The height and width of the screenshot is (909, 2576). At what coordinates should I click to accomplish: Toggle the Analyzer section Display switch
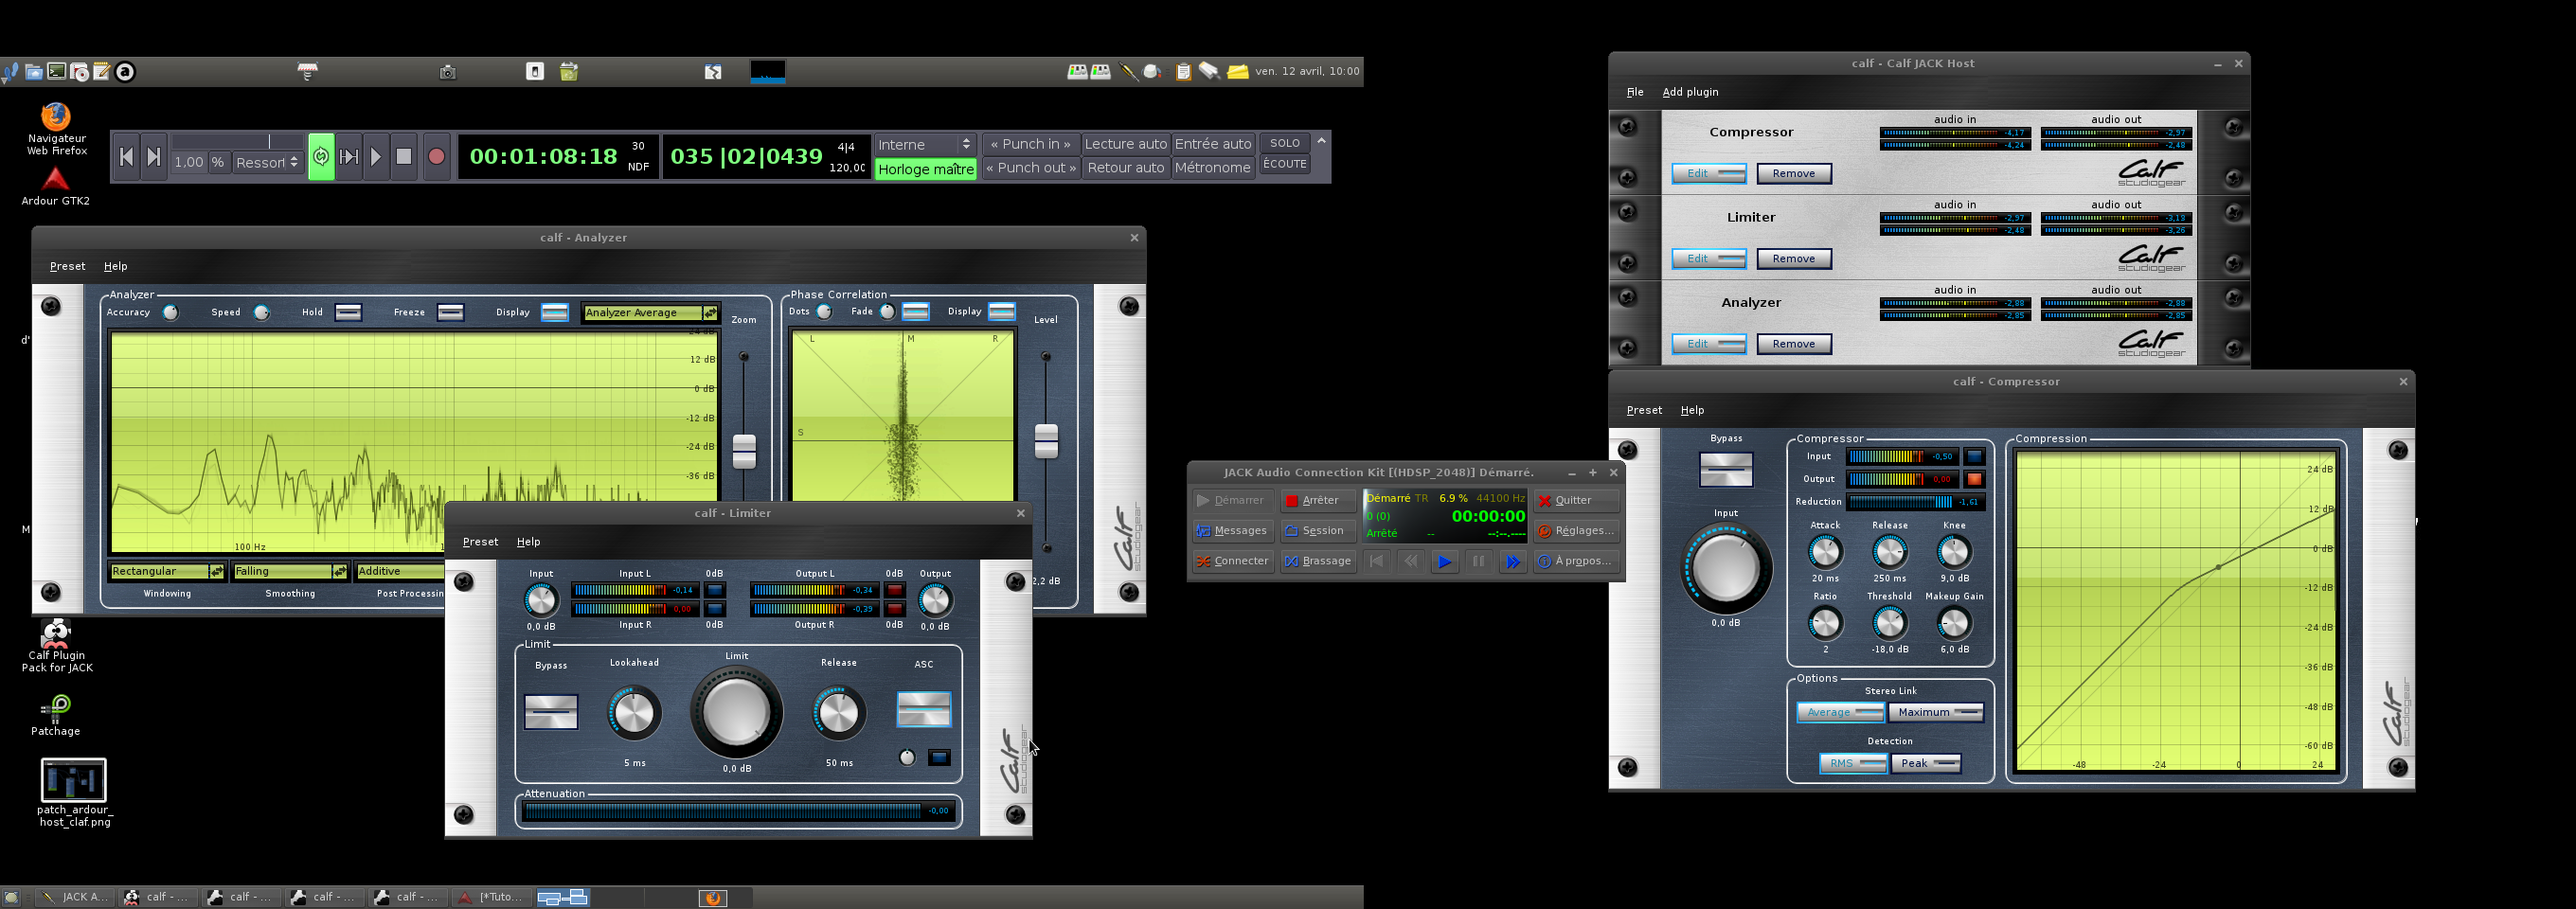point(555,312)
